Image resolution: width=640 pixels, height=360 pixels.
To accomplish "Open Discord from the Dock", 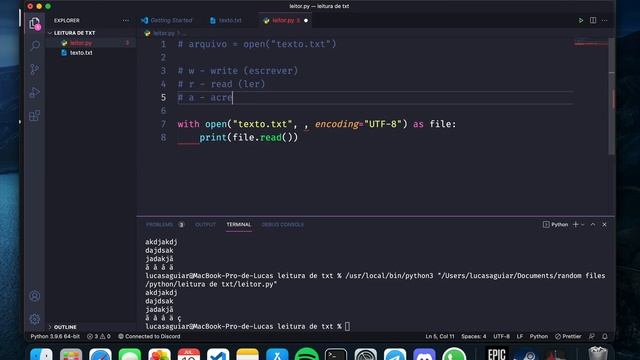I will click(x=424, y=354).
